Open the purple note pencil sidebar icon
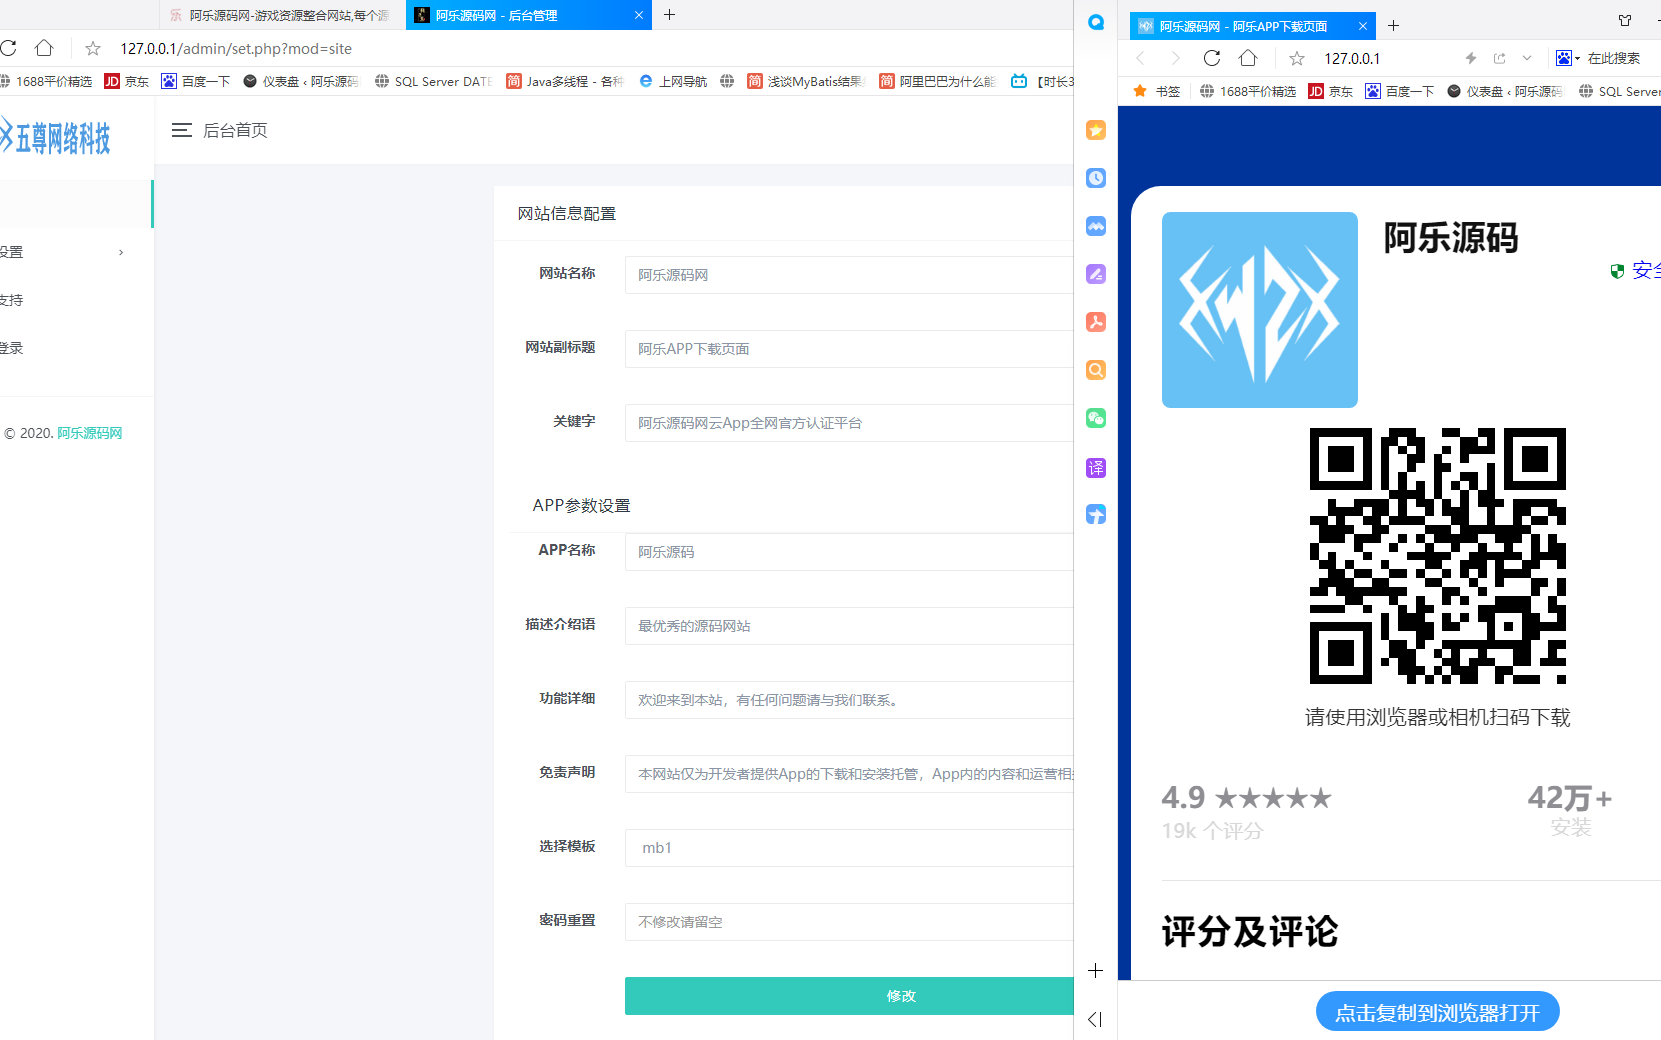The width and height of the screenshot is (1661, 1040). point(1096,274)
